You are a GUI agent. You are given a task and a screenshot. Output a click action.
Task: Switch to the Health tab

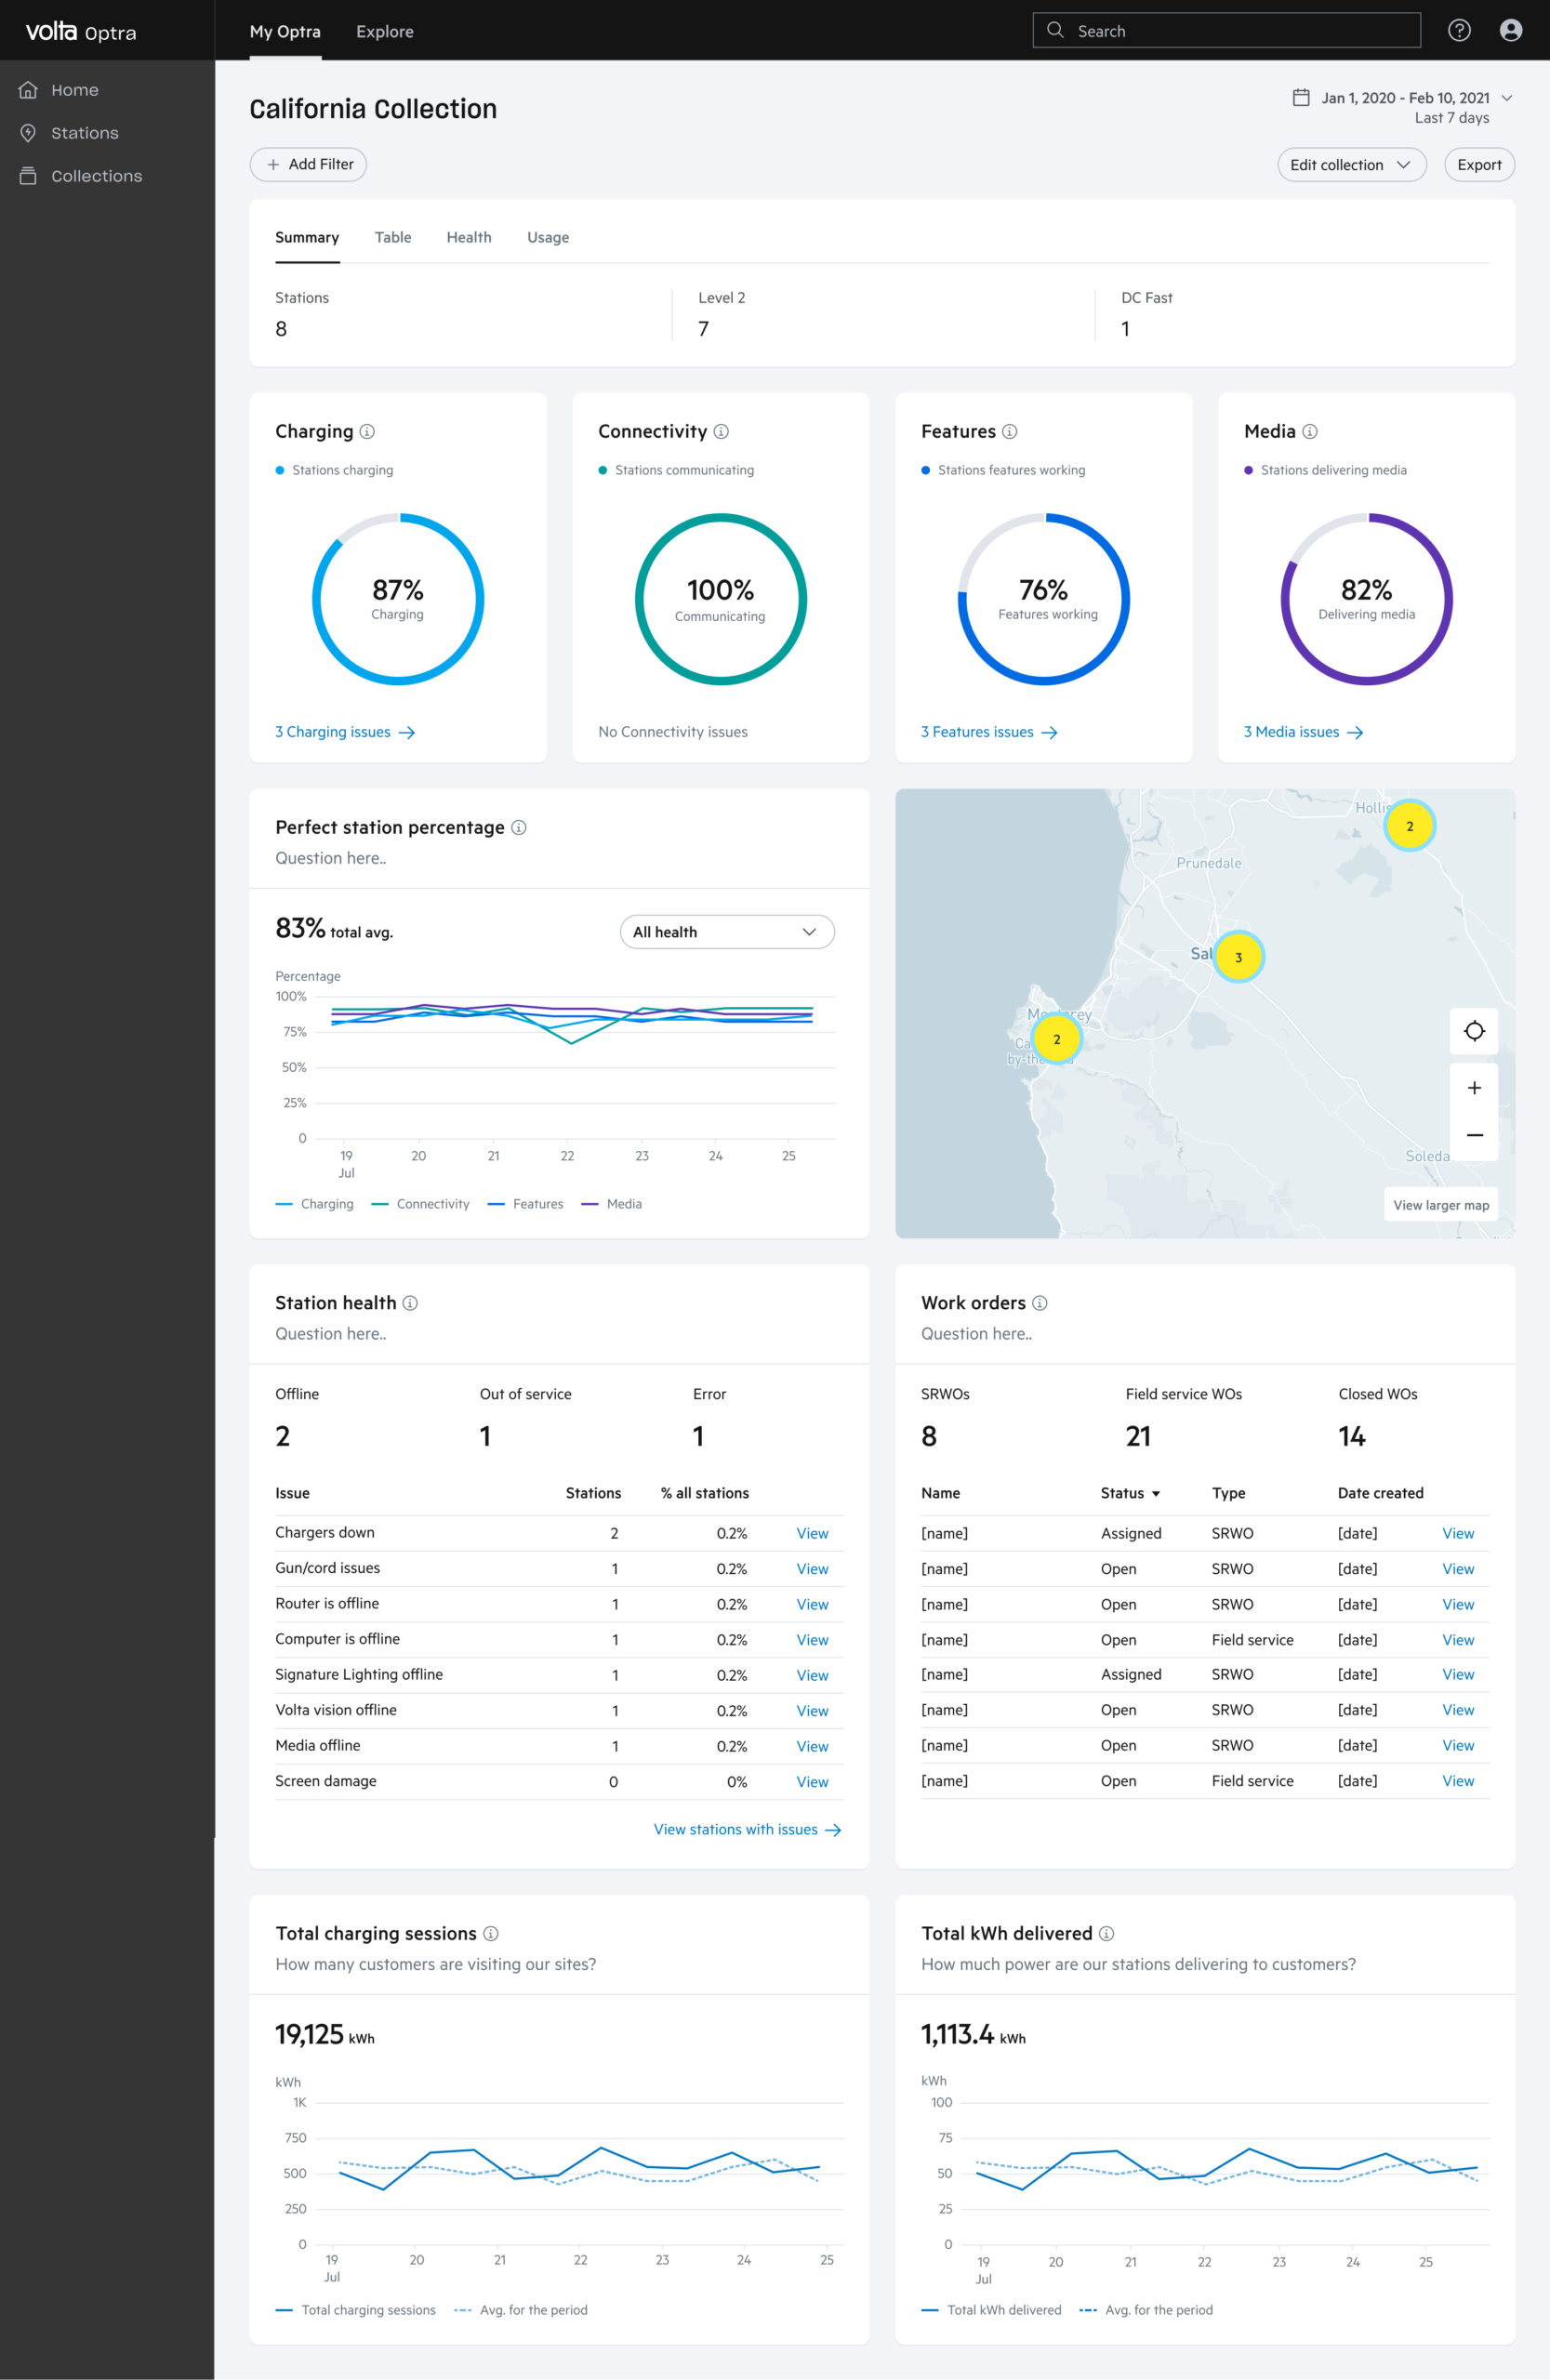point(469,238)
